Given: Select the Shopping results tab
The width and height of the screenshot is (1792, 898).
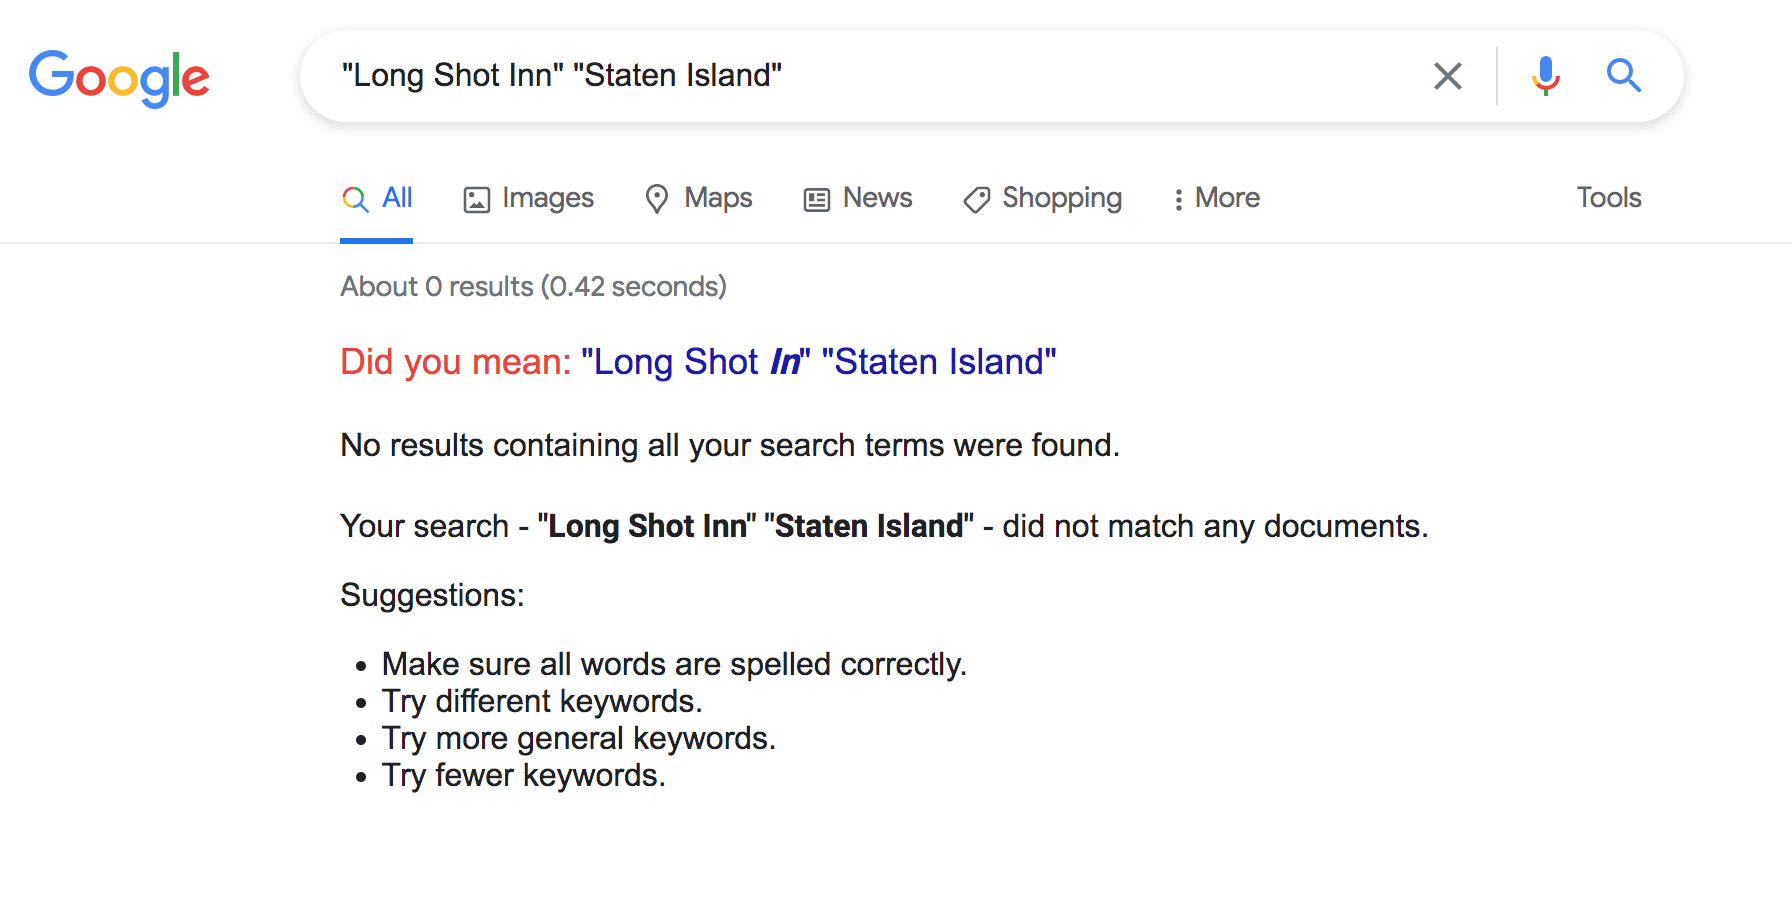Looking at the screenshot, I should pyautogui.click(x=1061, y=198).
